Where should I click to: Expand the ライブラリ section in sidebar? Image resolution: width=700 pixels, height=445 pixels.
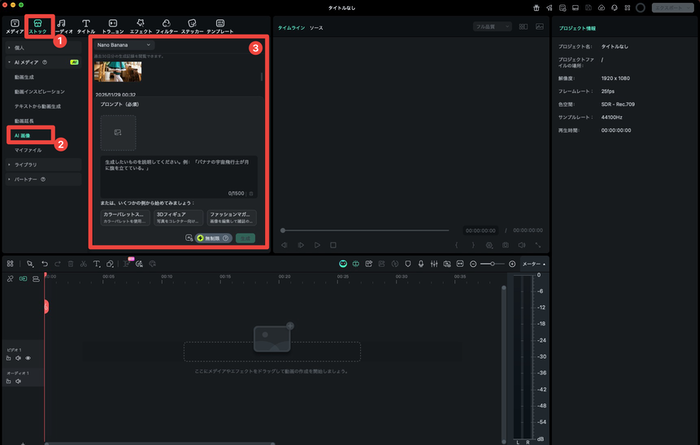27,164
